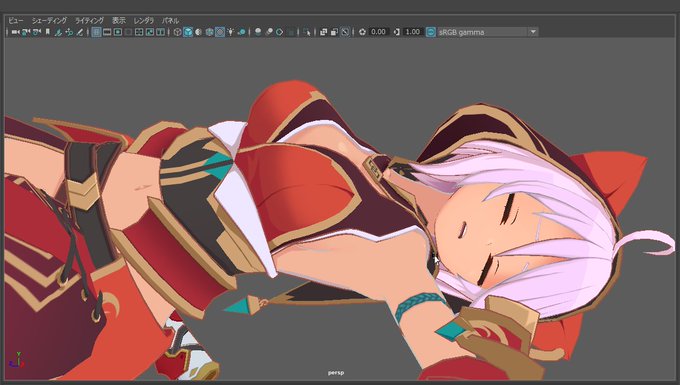Toggle the Use Default Material icon
The height and width of the screenshot is (385, 680).
point(198,32)
